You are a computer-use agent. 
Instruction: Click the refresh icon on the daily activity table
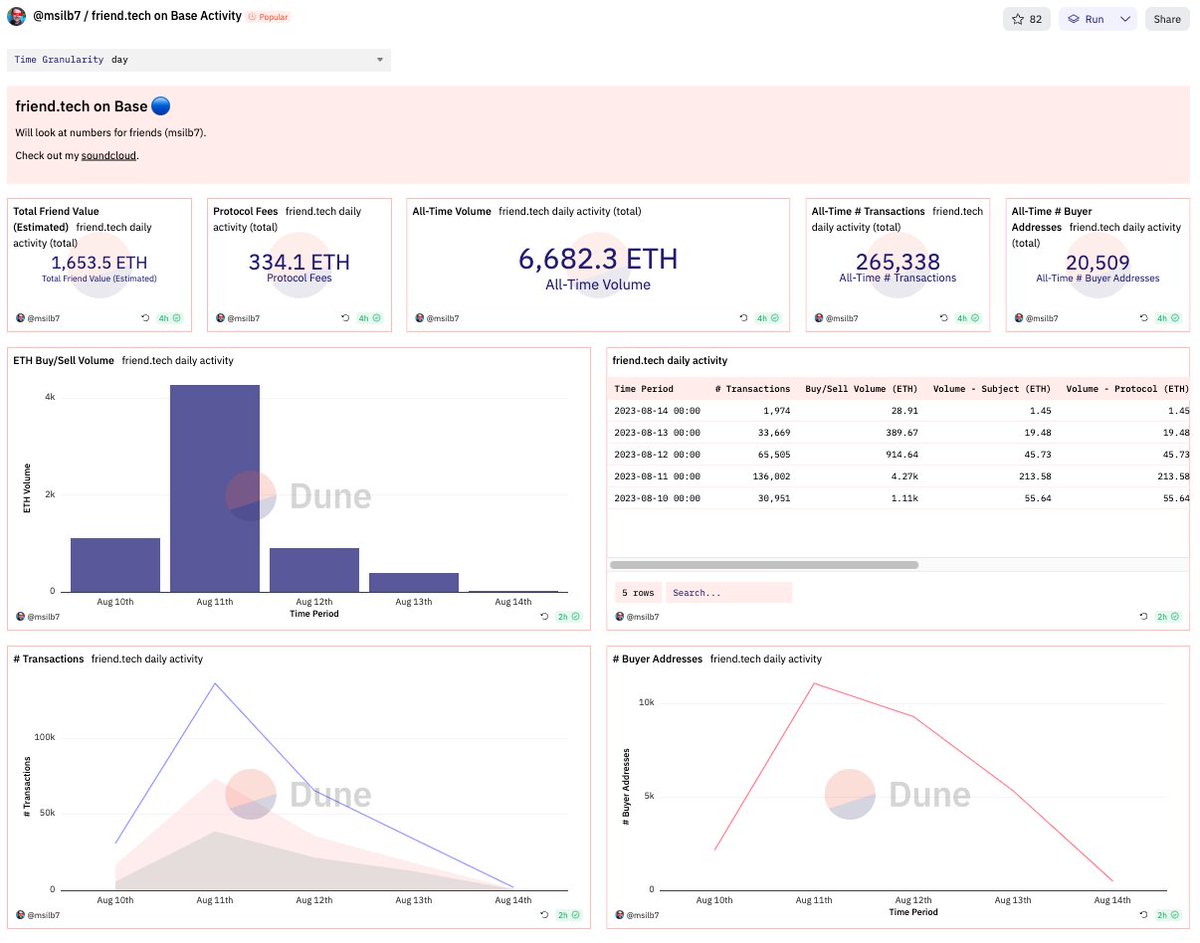pyautogui.click(x=1145, y=617)
